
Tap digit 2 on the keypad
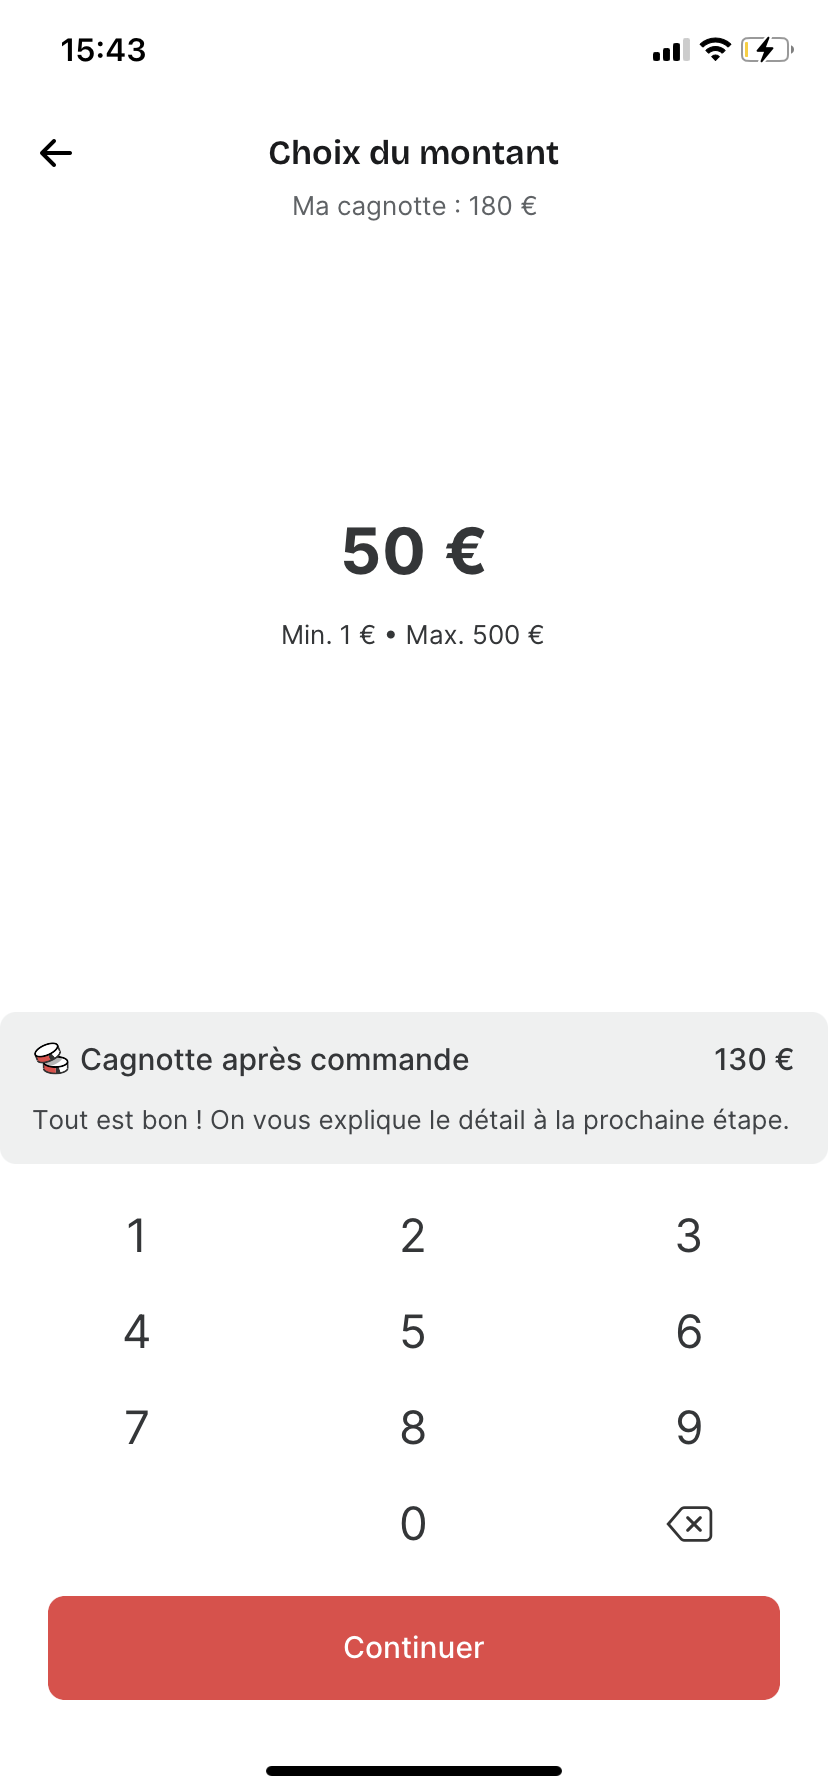(413, 1236)
